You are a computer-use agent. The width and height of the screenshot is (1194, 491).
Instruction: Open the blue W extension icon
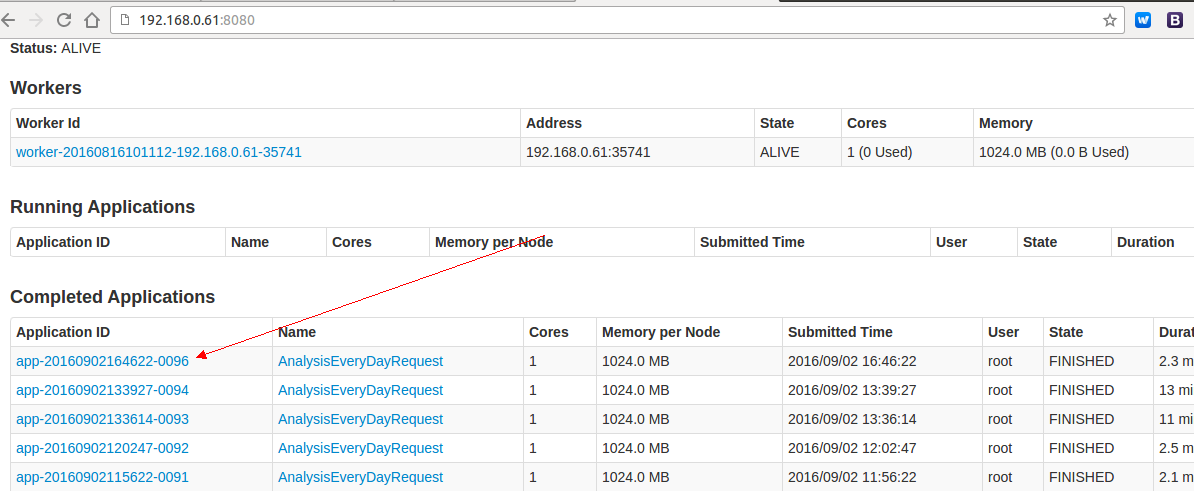(1143, 20)
